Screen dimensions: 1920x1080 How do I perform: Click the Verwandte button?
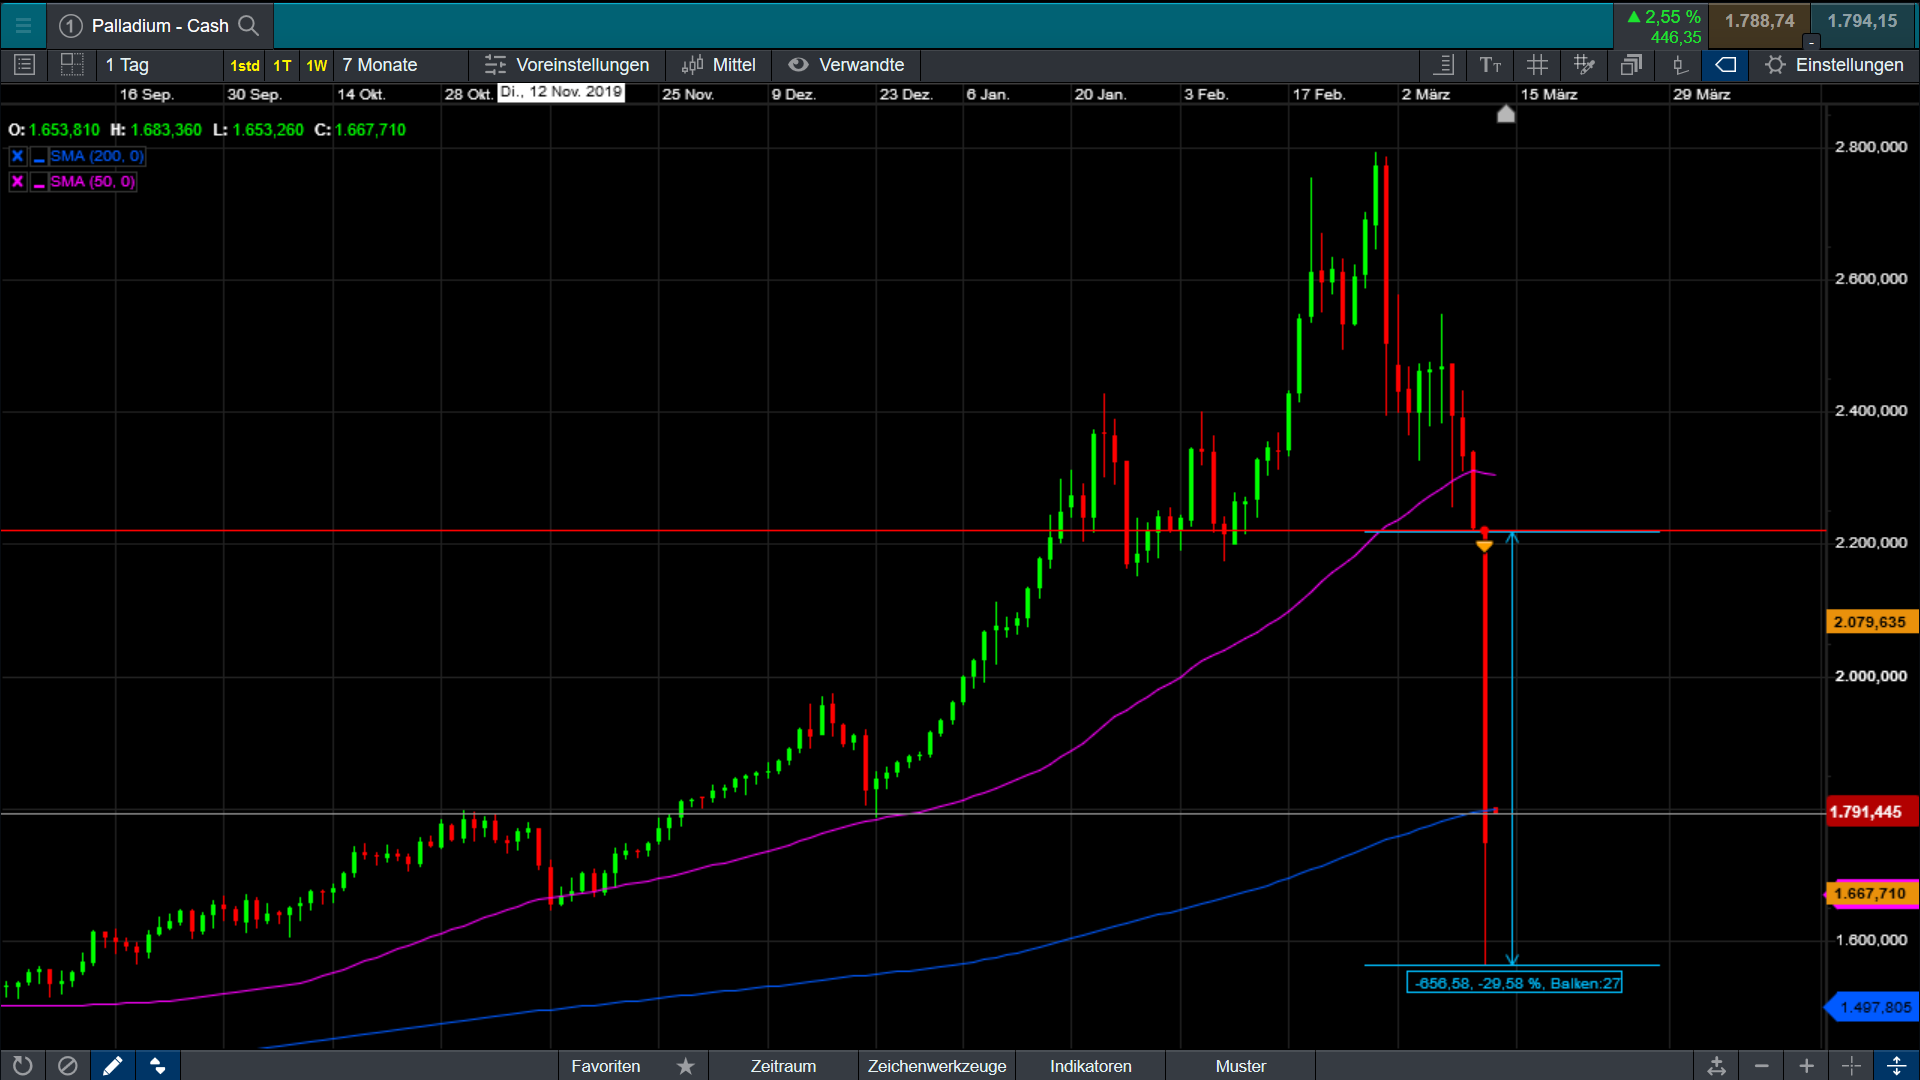[846, 65]
